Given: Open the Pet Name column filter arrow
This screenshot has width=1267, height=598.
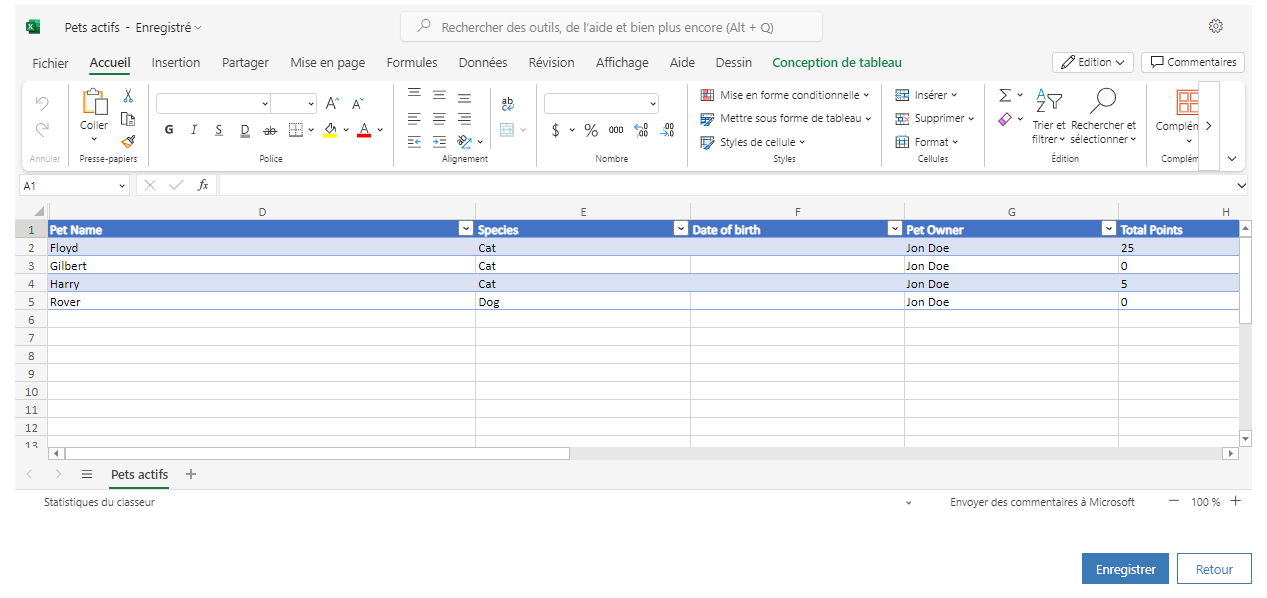Looking at the screenshot, I should point(465,229).
